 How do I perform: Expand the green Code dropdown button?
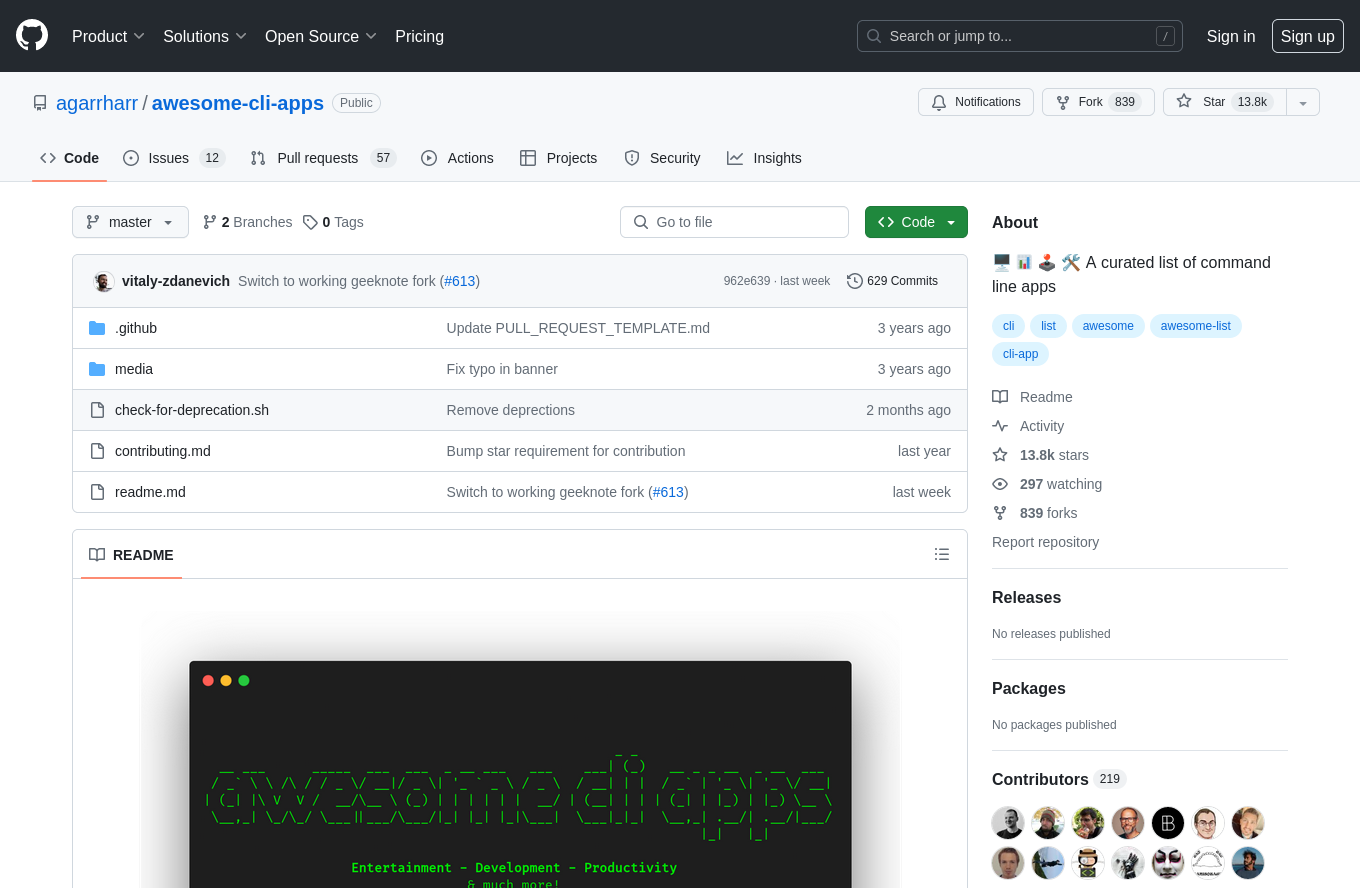click(916, 222)
